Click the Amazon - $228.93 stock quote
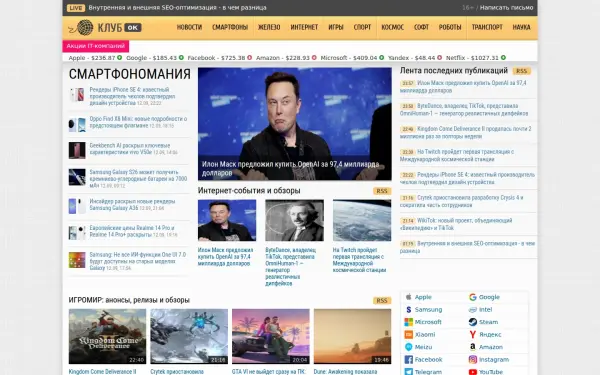600x375 pixels. pyautogui.click(x=286, y=58)
